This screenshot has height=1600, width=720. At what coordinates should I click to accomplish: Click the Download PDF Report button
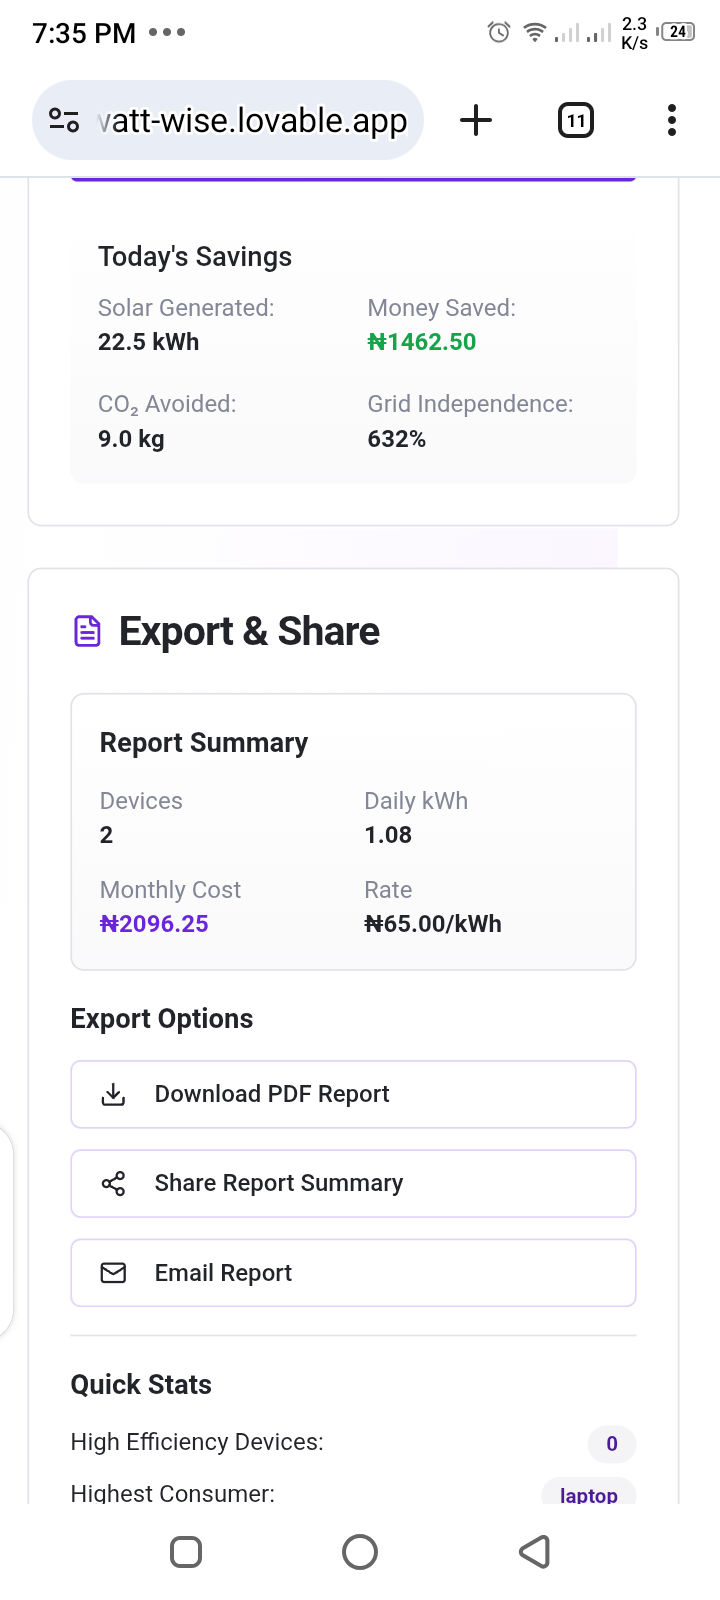coord(353,1094)
